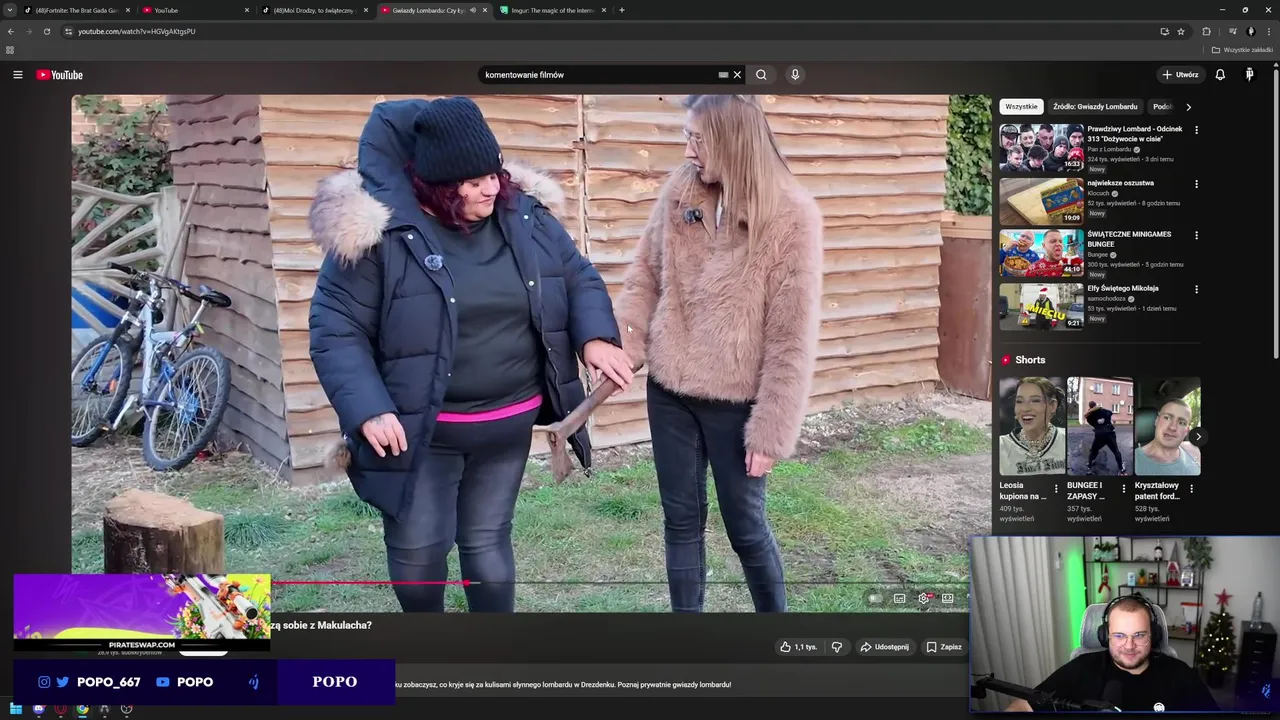The width and height of the screenshot is (1280, 720).
Task: Switch to the Imgur browser tab
Action: pyautogui.click(x=553, y=10)
